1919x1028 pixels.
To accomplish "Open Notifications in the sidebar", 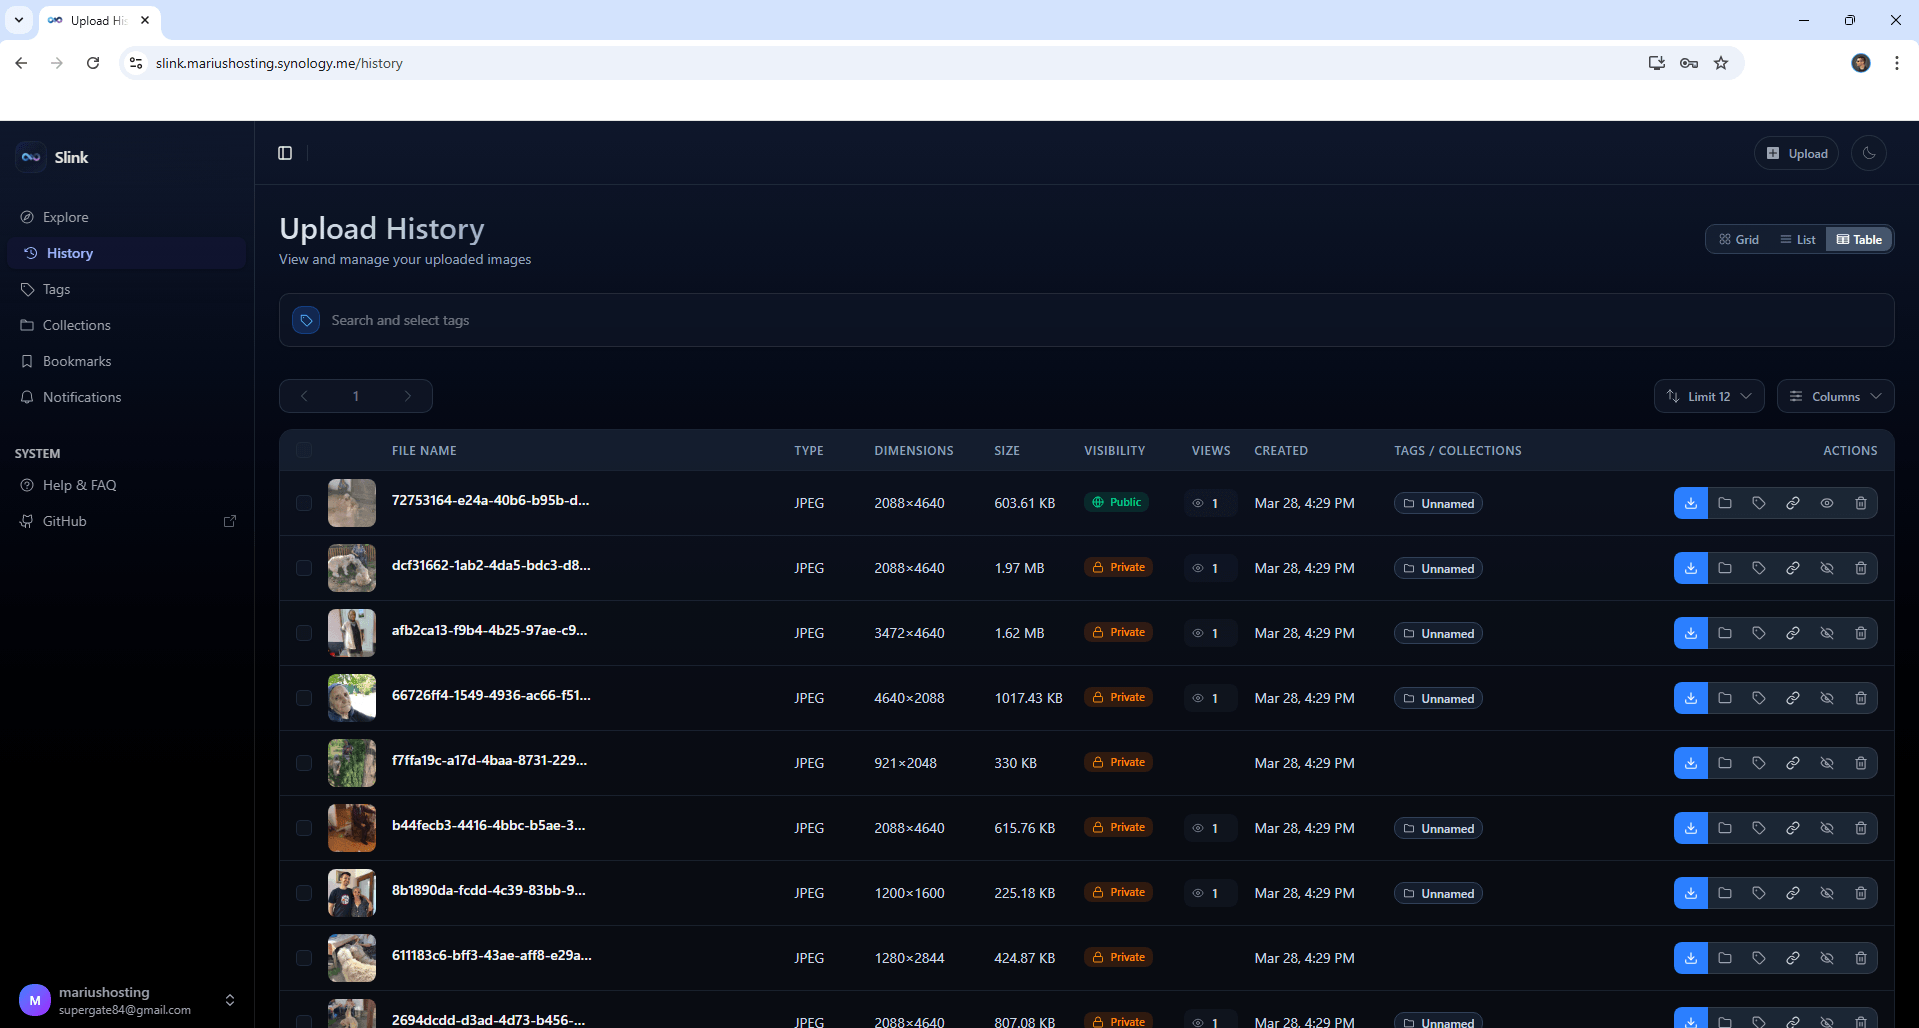I will pyautogui.click(x=82, y=396).
